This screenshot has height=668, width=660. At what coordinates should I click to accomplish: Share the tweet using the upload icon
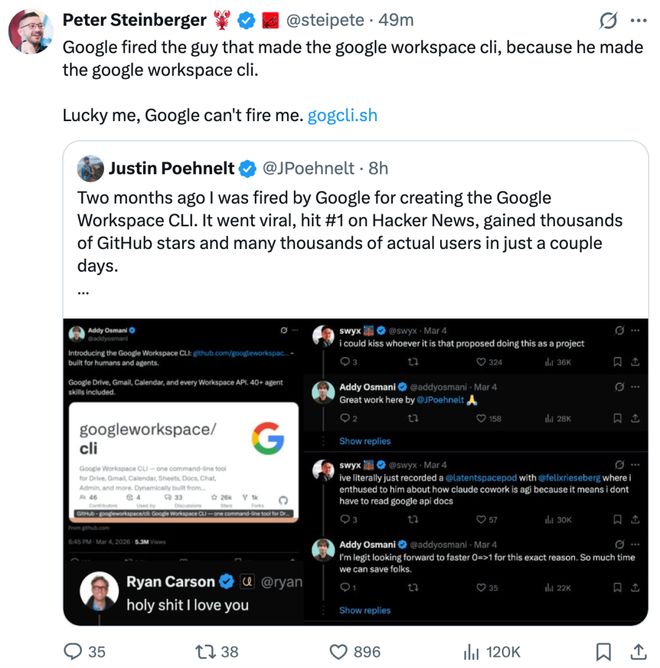click(638, 652)
